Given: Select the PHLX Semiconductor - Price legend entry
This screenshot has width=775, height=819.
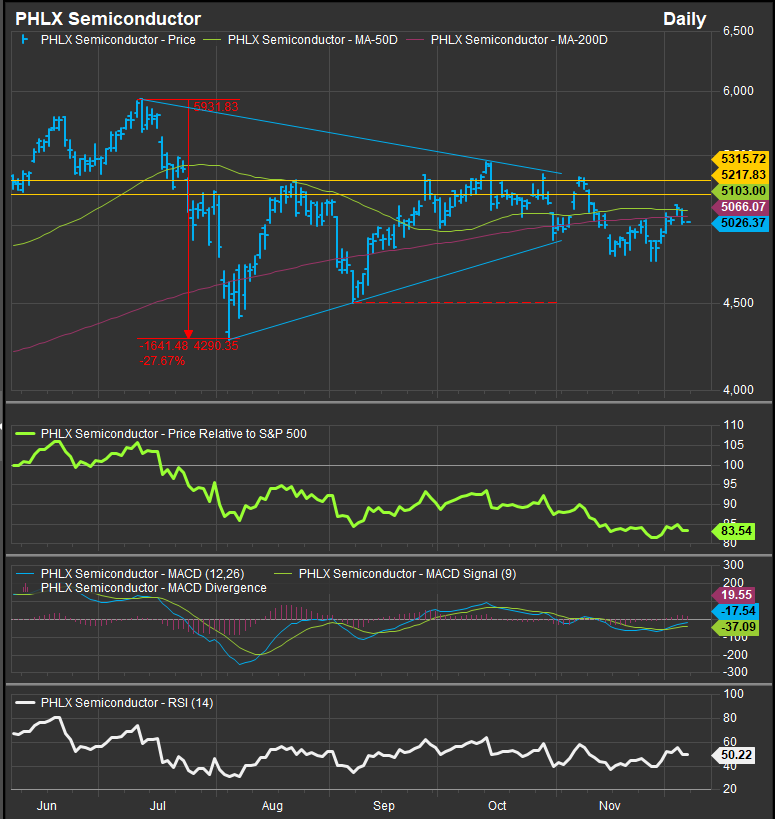Looking at the screenshot, I should (118, 40).
